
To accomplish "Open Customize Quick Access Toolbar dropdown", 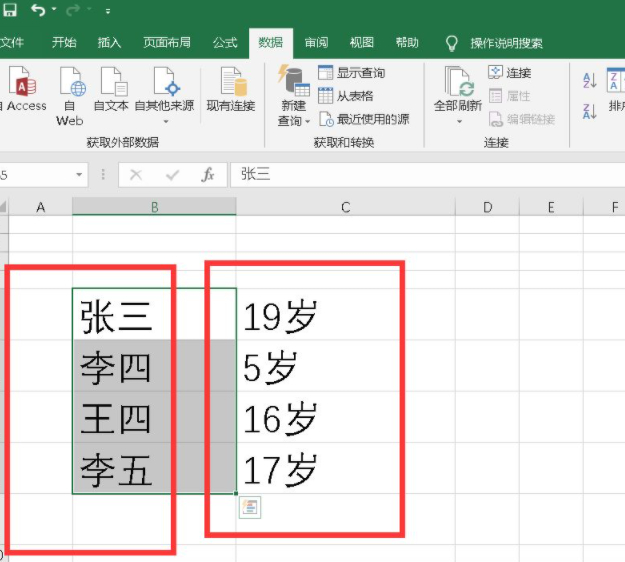I will pyautogui.click(x=108, y=11).
